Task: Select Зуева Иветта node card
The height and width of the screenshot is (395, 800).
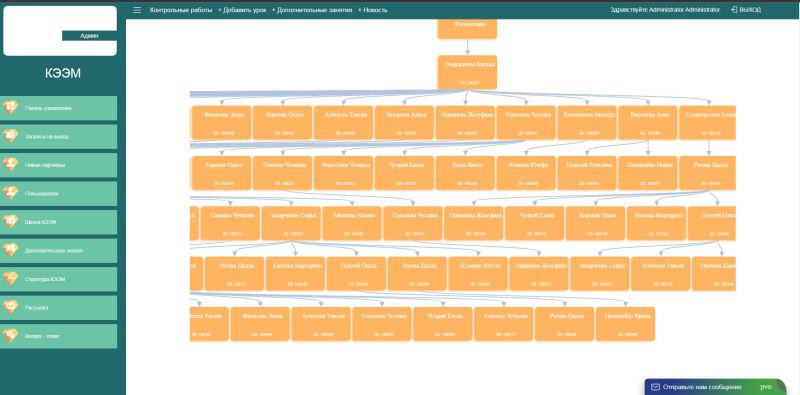Action: coord(465,173)
